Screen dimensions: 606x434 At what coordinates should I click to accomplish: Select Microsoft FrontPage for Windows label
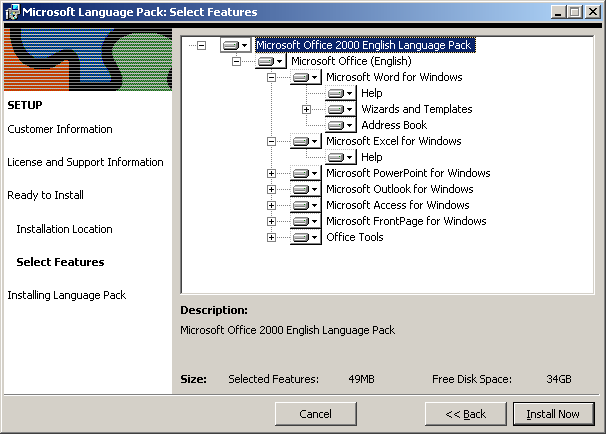coord(406,221)
